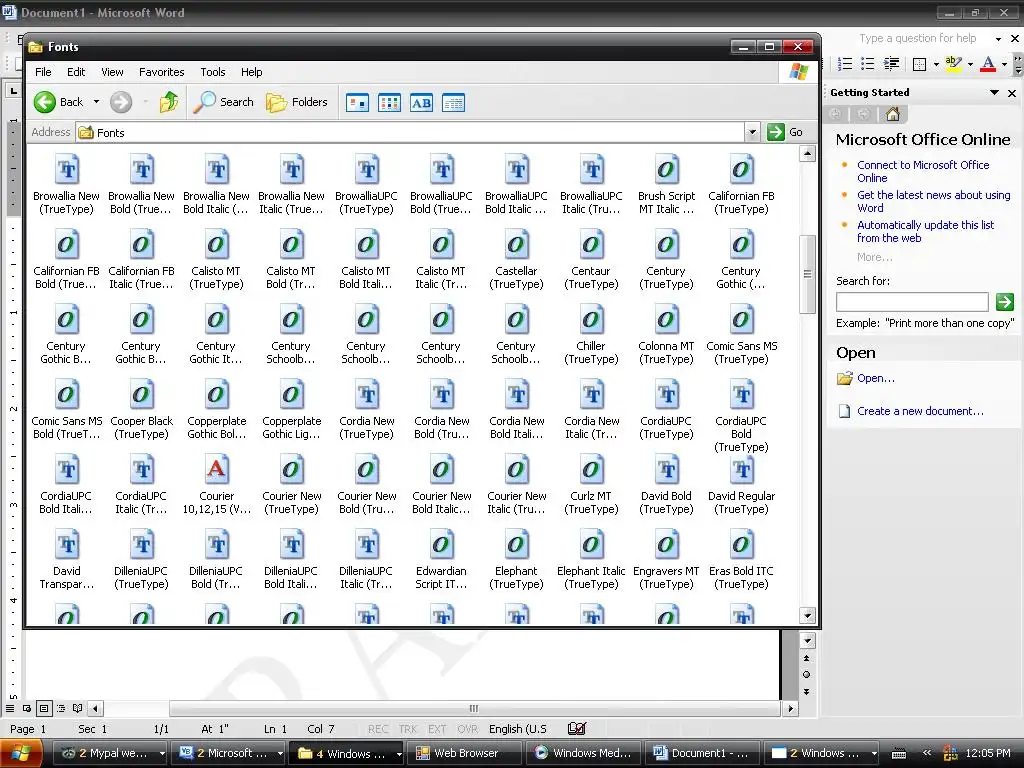Click the Fonts window vertical scrollbar thumb

pos(808,274)
